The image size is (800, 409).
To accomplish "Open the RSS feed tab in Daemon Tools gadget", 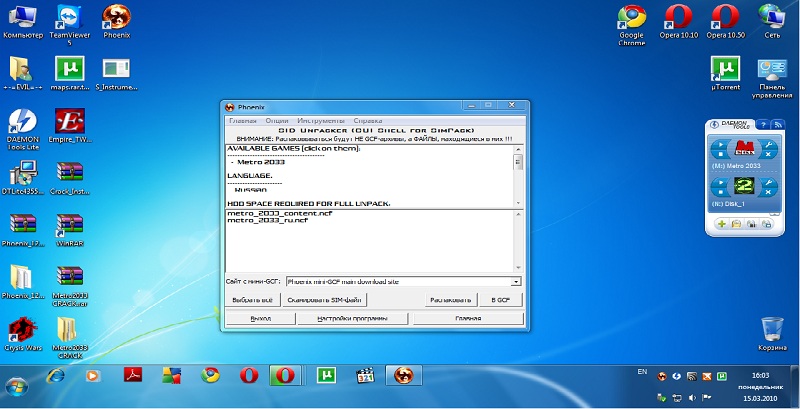I will [778, 124].
